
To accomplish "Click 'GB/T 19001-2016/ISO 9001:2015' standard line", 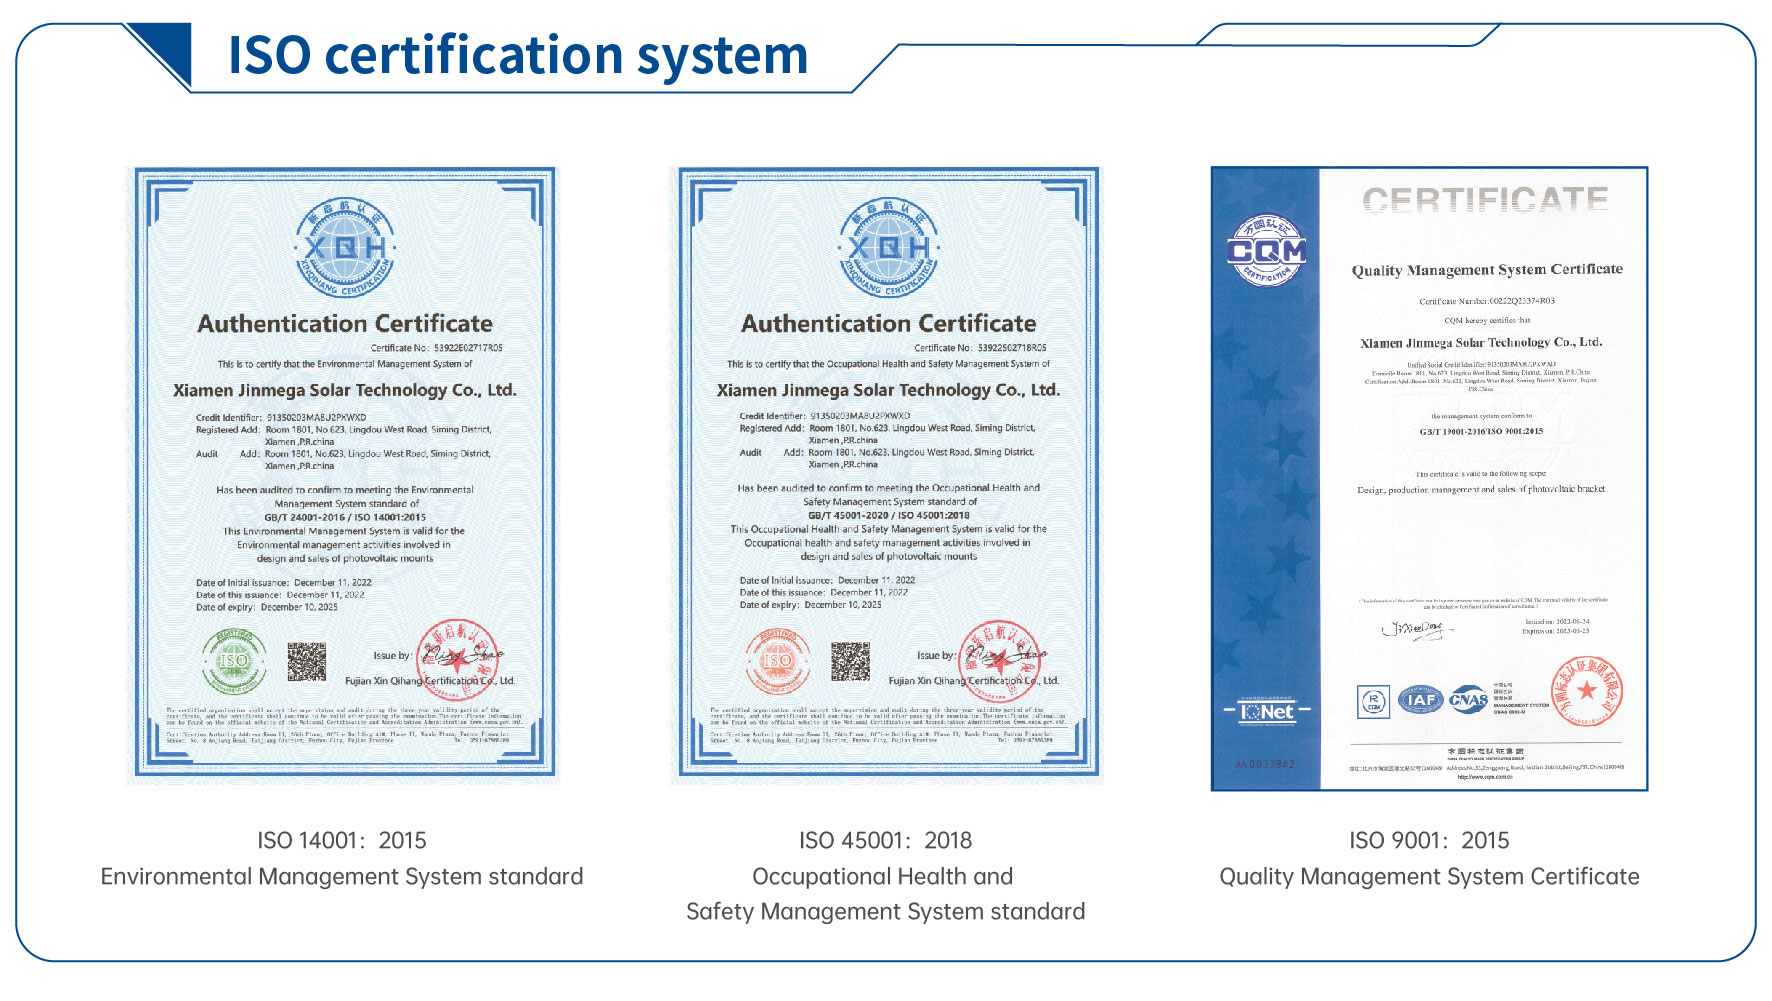I will [x=1481, y=431].
